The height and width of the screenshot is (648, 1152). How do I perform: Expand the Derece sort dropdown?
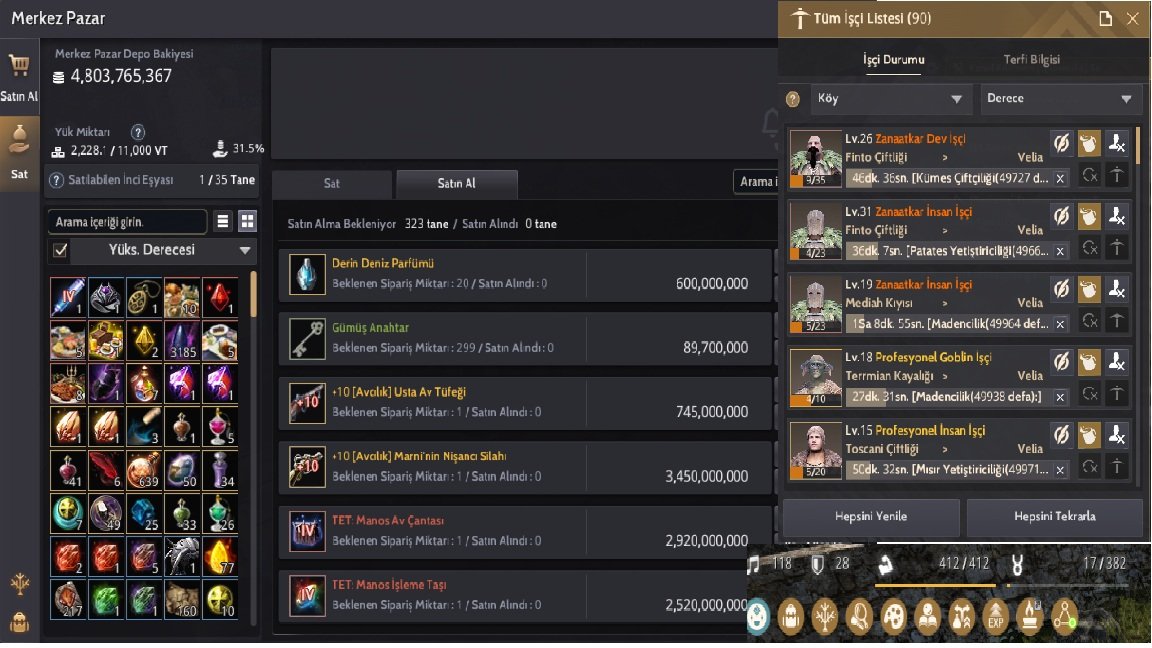[1061, 98]
